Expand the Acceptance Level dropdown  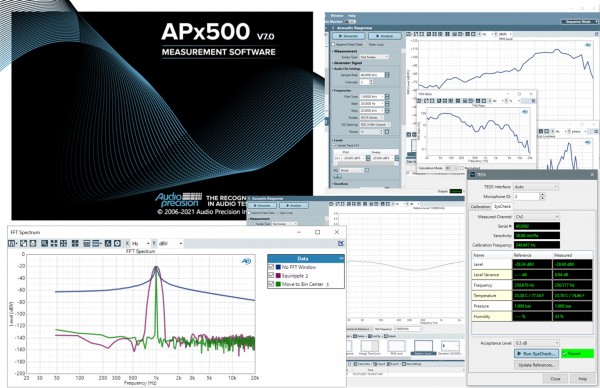pyautogui.click(x=536, y=343)
